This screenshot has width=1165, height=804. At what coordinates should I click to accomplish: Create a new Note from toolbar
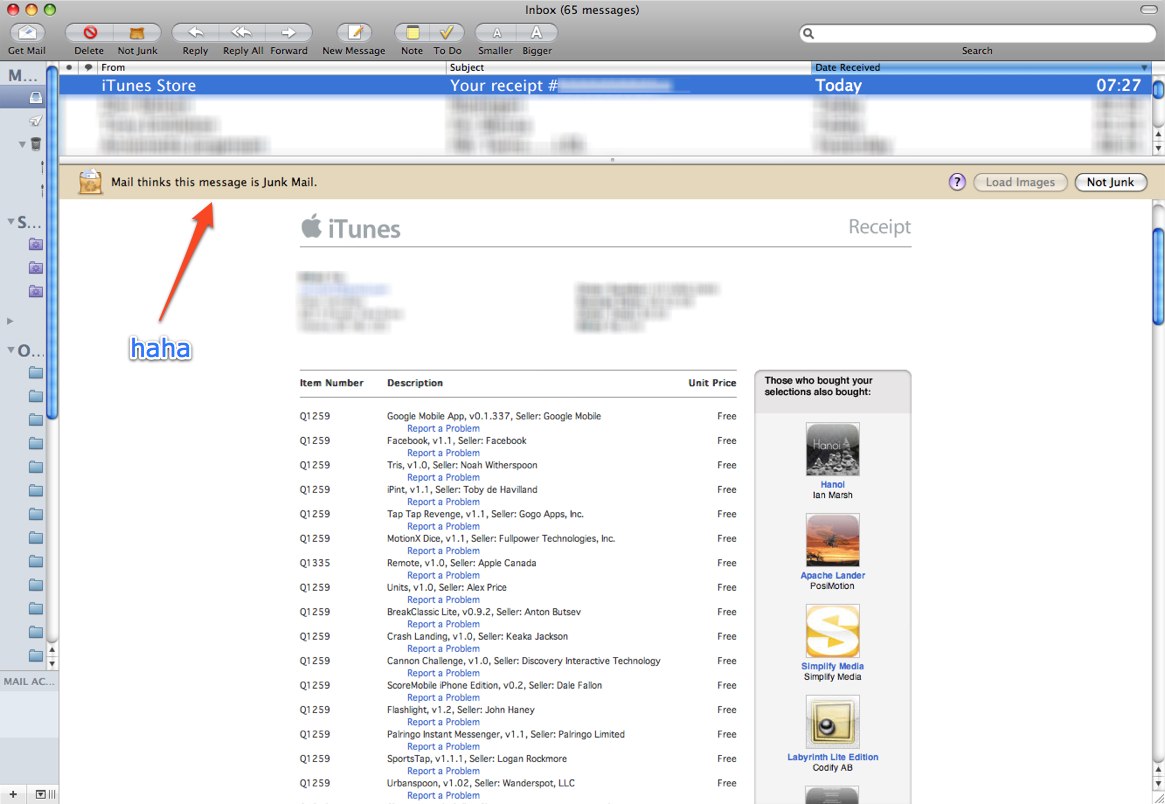coord(412,33)
